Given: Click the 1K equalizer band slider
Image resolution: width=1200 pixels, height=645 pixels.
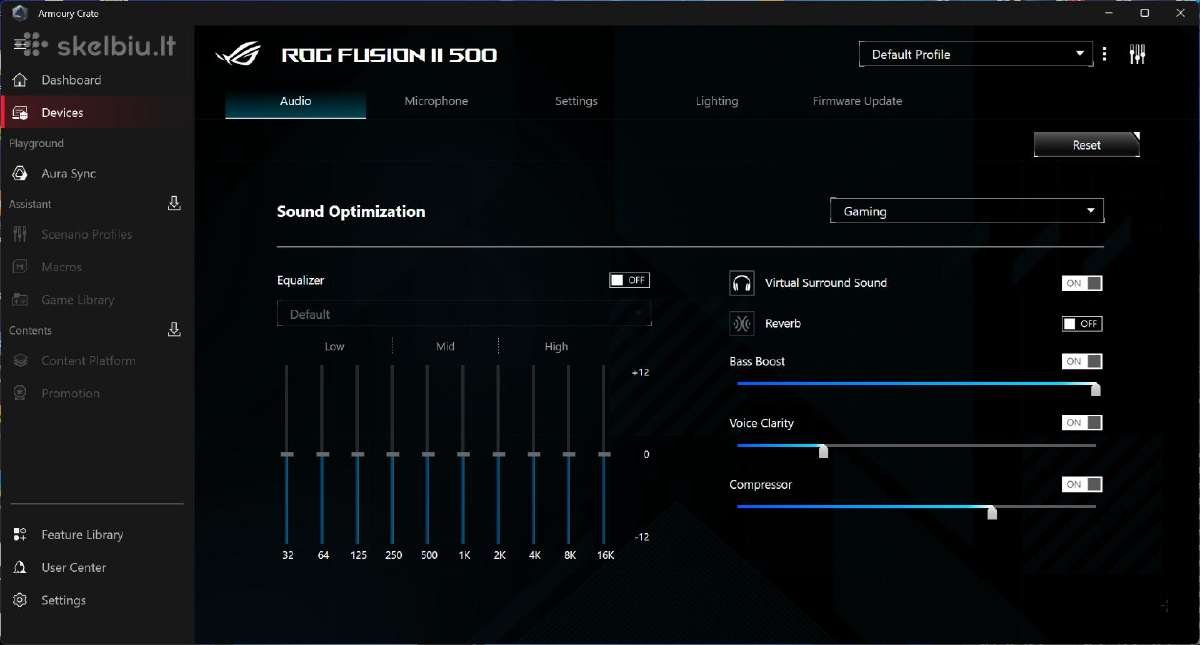Looking at the screenshot, I should click(x=463, y=454).
